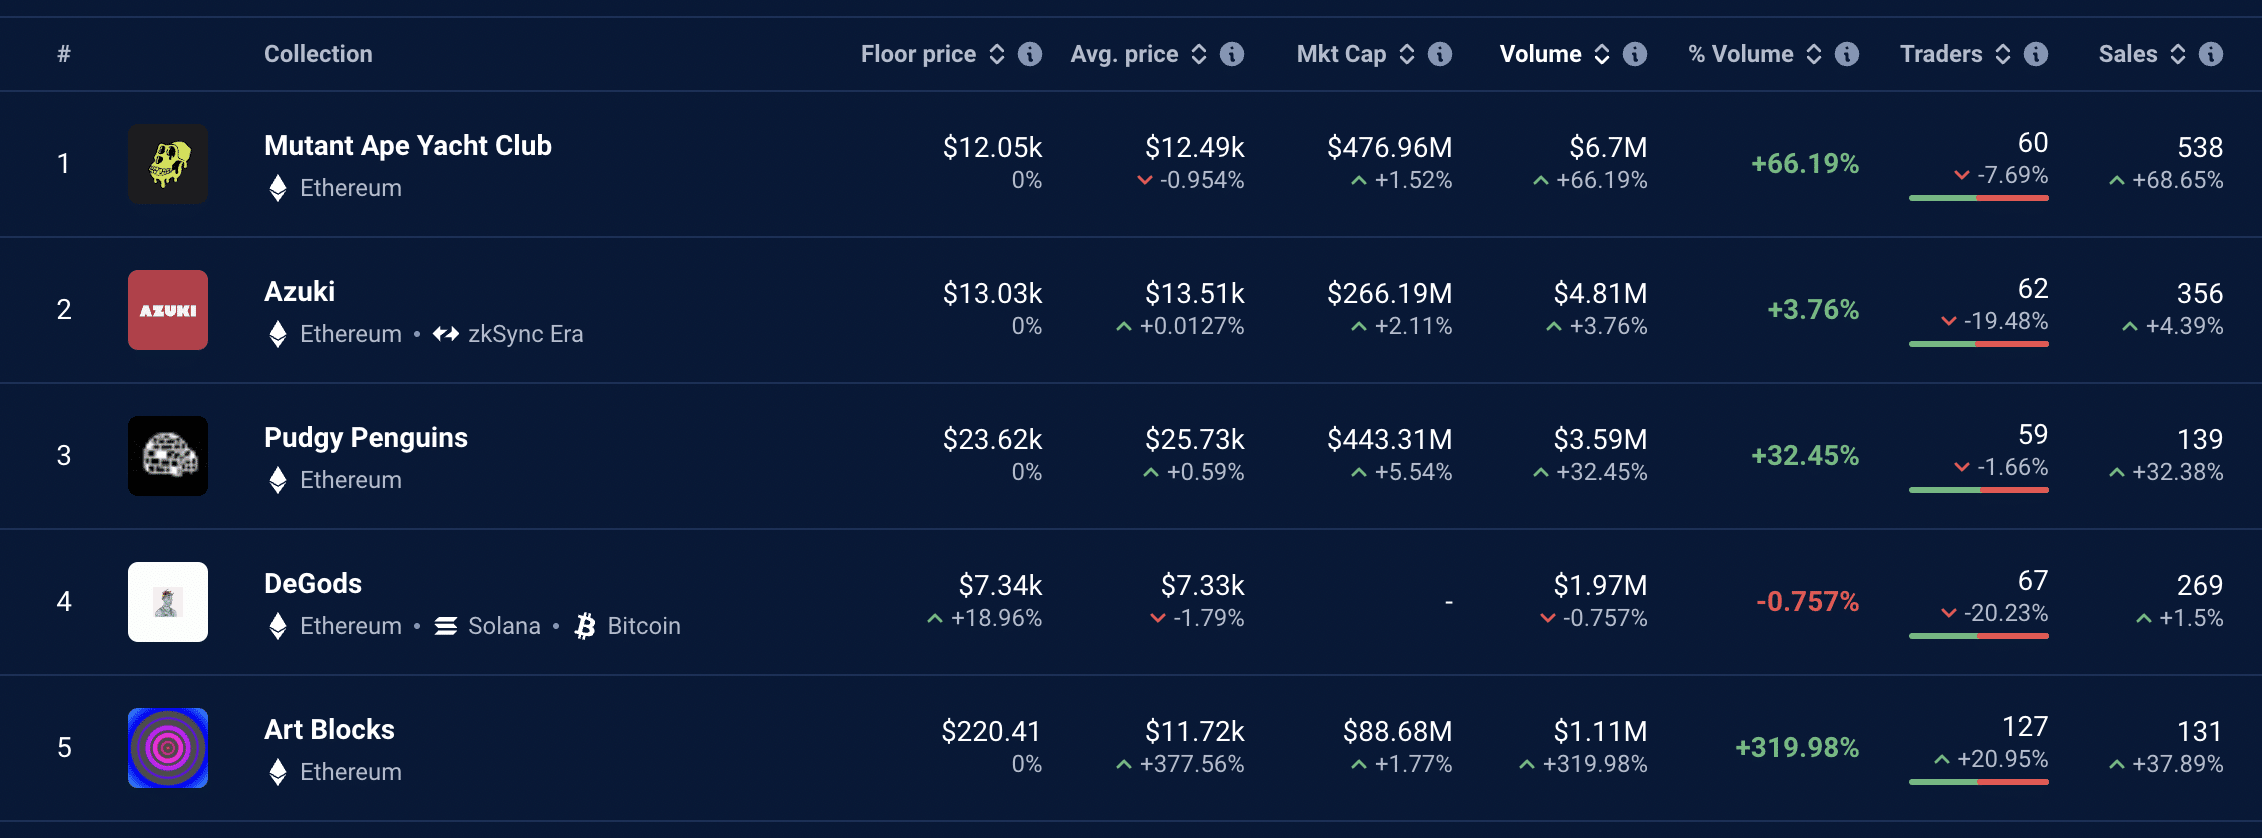Click the Art Blocks traders ratio bar
Screen dimensions: 2262x838
click(x=1979, y=782)
